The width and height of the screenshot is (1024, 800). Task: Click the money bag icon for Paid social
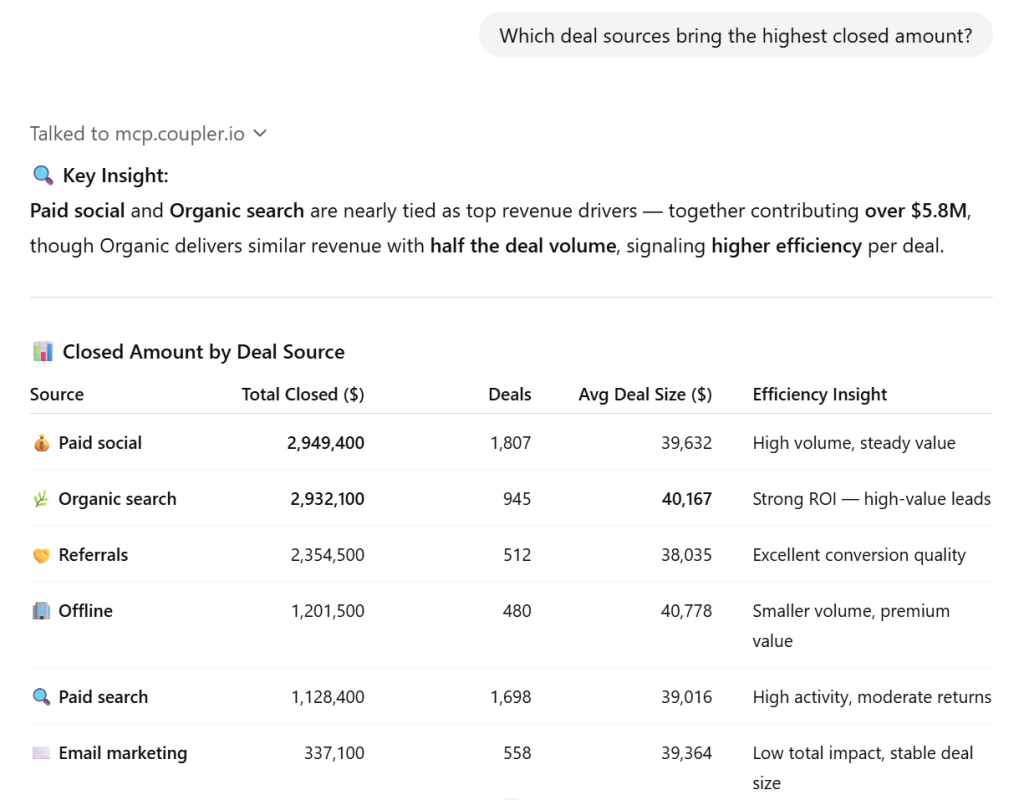[x=41, y=443]
